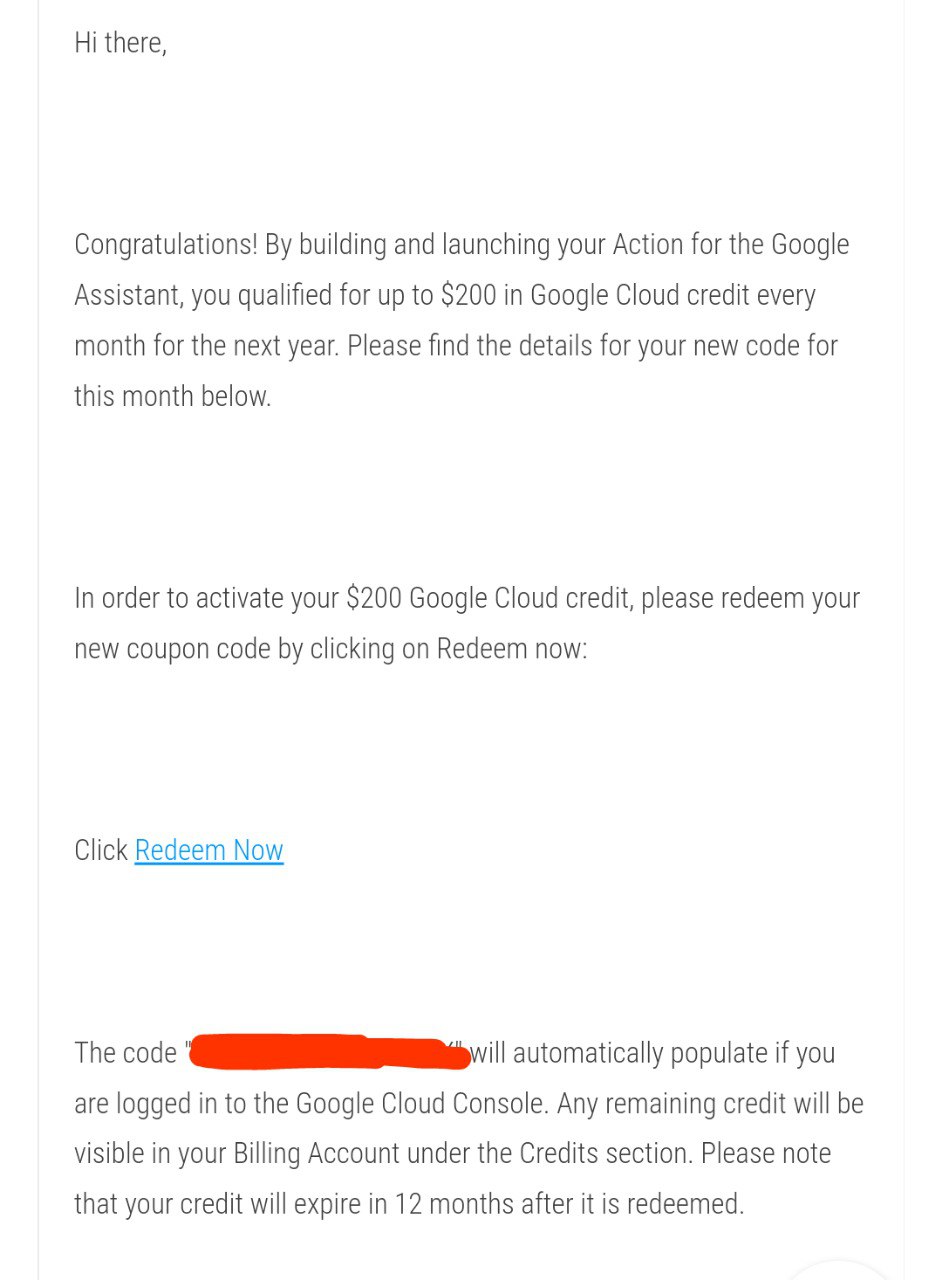Open the Redeem Now link
The image size is (942, 1280).
coord(209,850)
